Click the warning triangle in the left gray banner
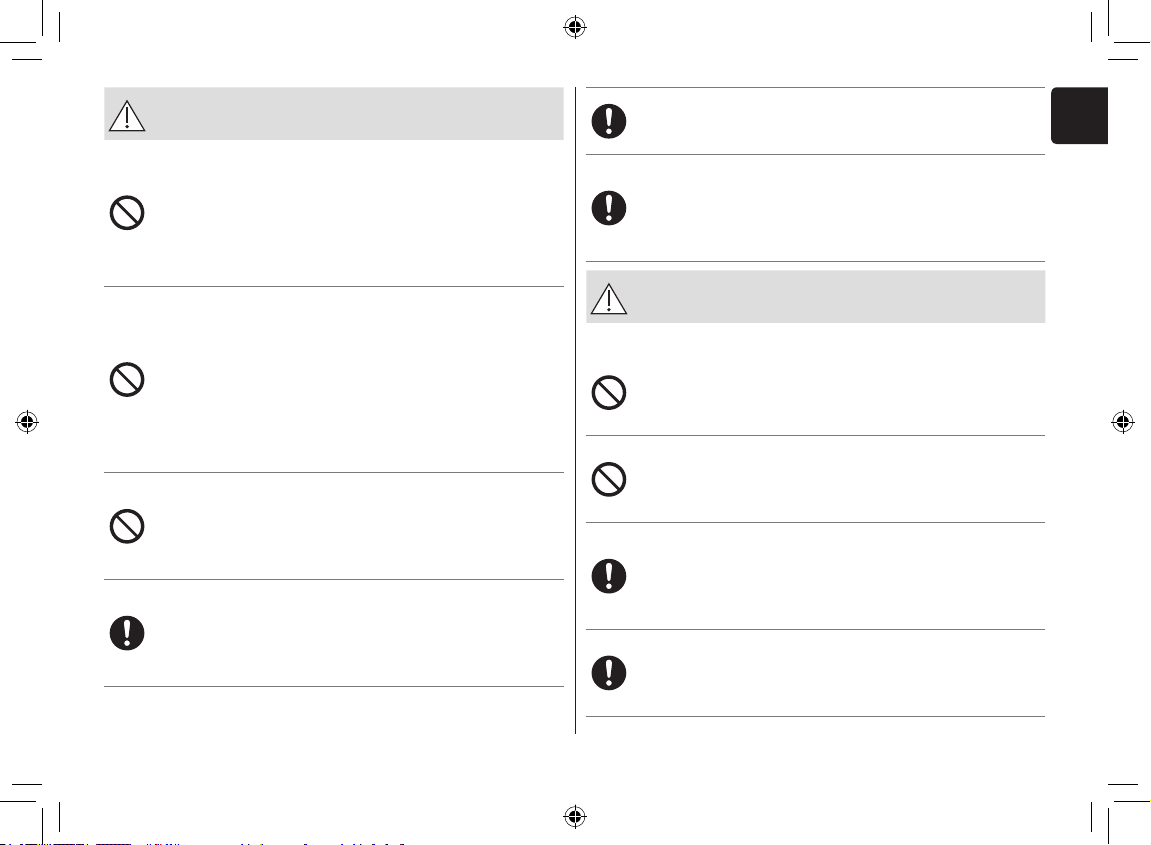Screen dimensions: 1151x845 (127, 116)
